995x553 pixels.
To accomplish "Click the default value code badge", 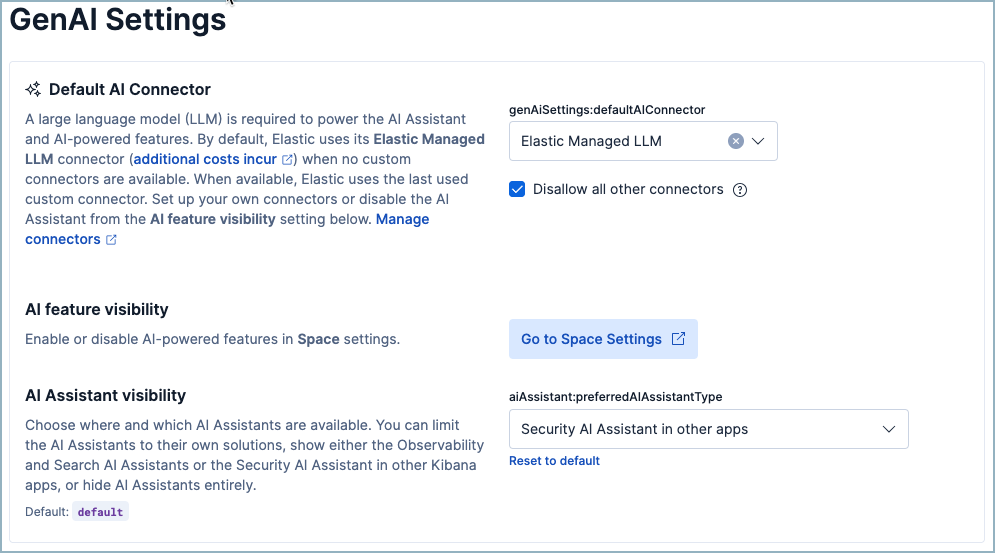I will pos(100,512).
